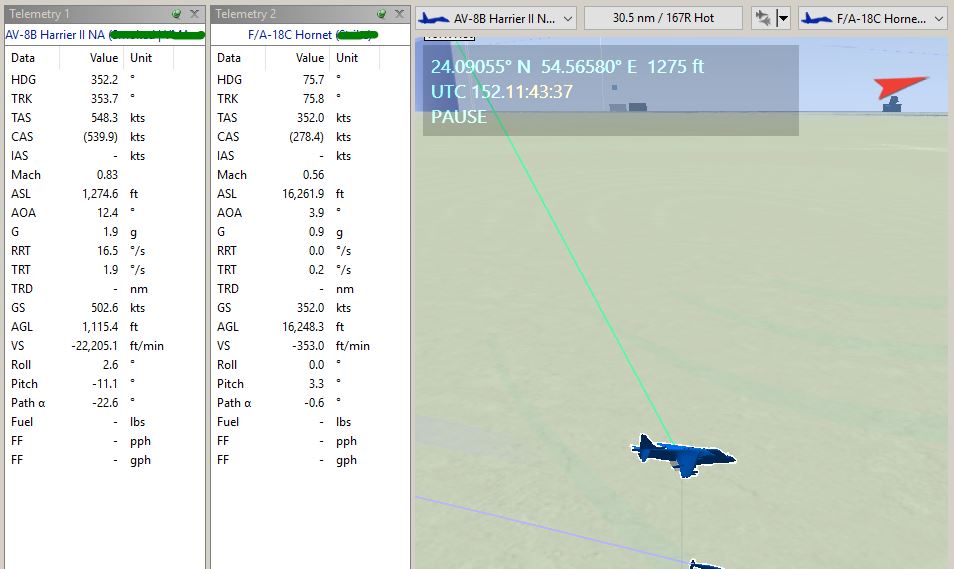Select AGL value 1,115.4 in Telemetry 1
This screenshot has height=569, width=954.
100,327
